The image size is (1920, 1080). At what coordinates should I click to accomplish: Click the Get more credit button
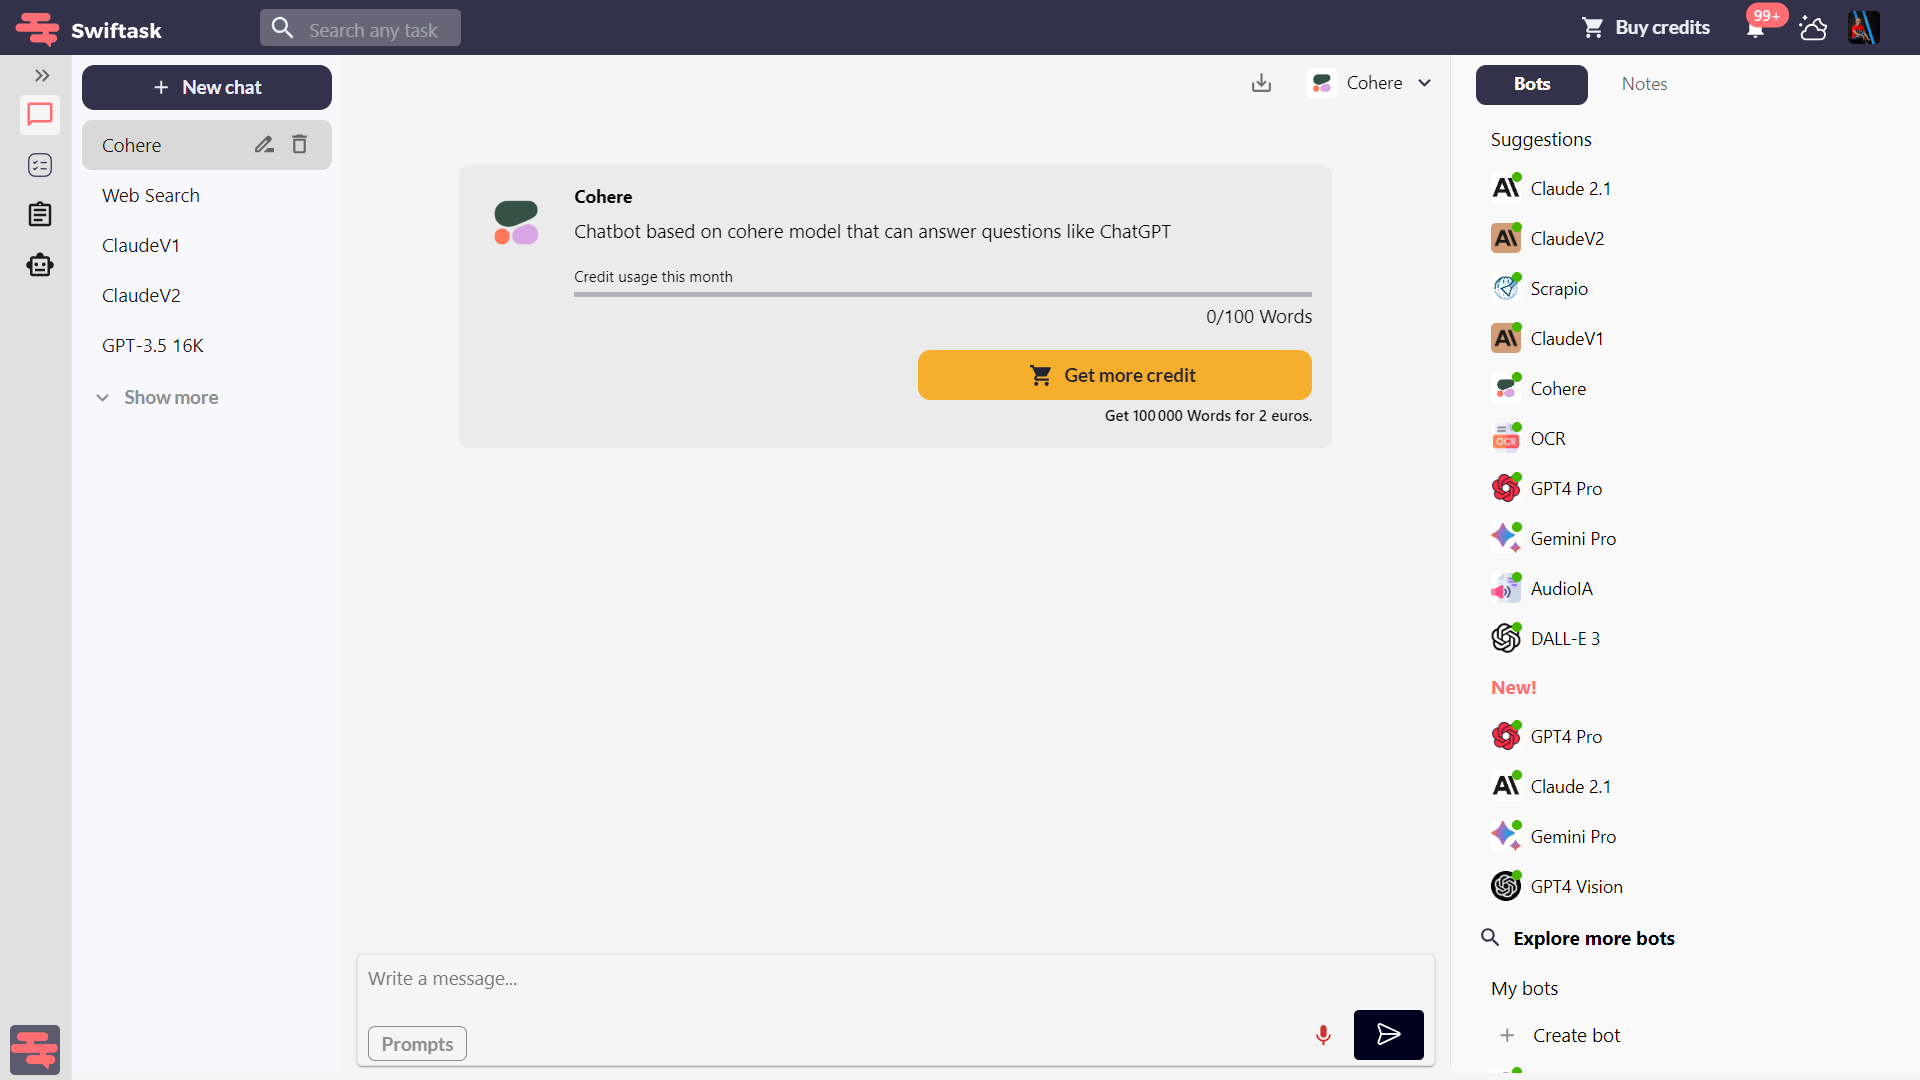(1114, 374)
